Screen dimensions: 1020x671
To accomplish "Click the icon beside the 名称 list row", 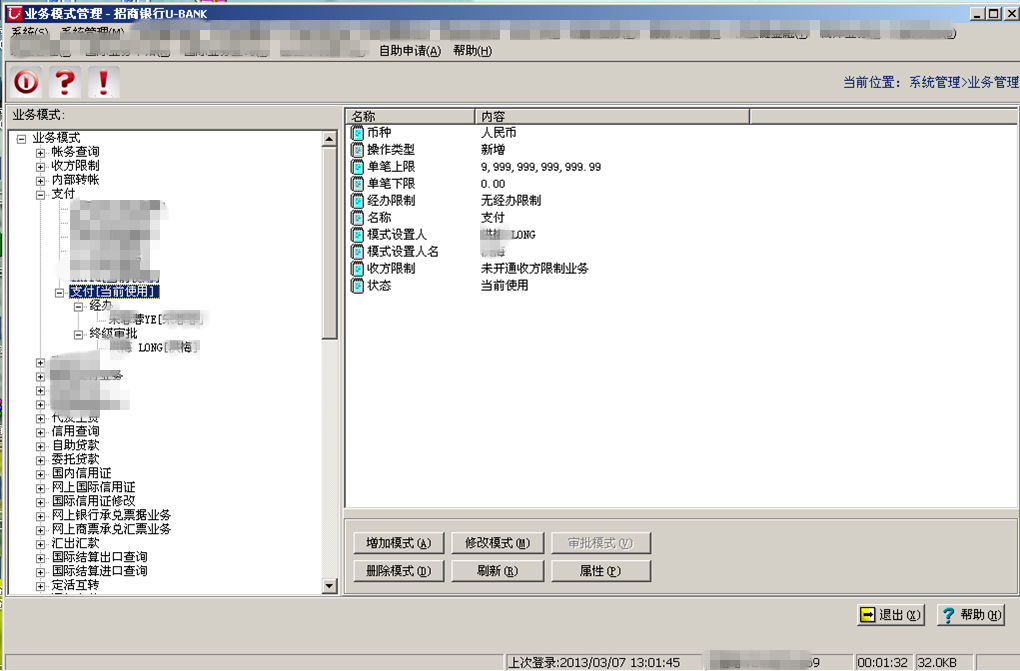I will 357,218.
